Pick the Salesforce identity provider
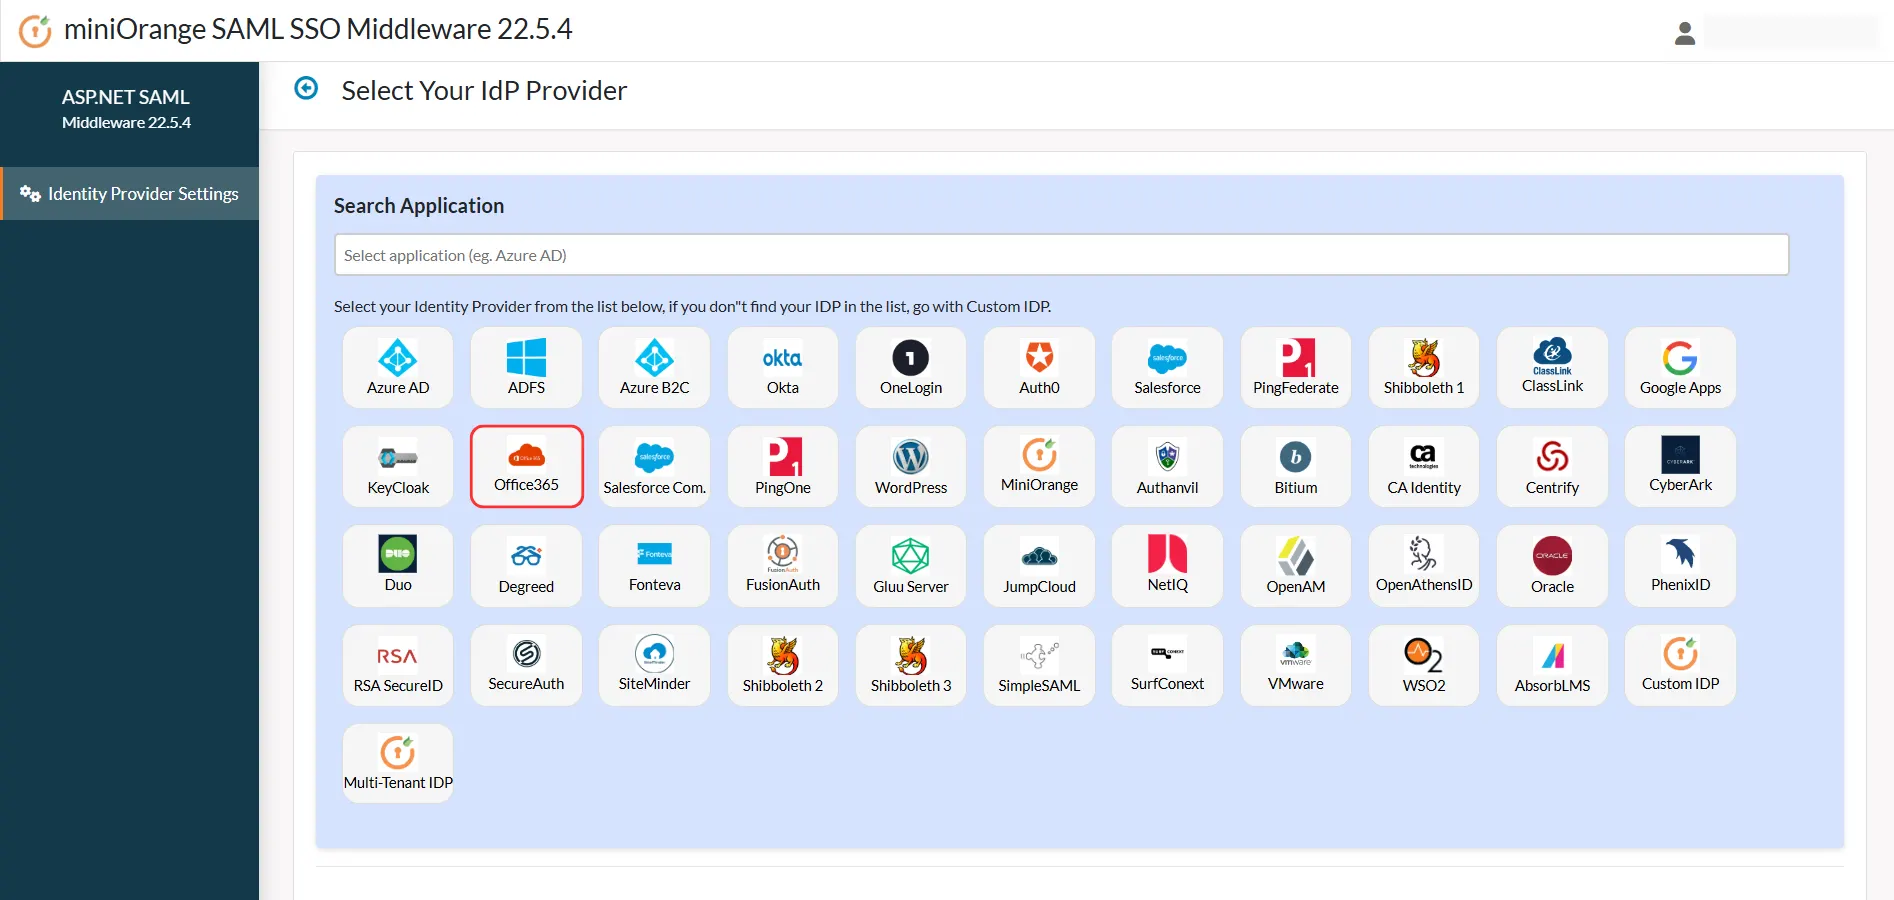 [1167, 368]
